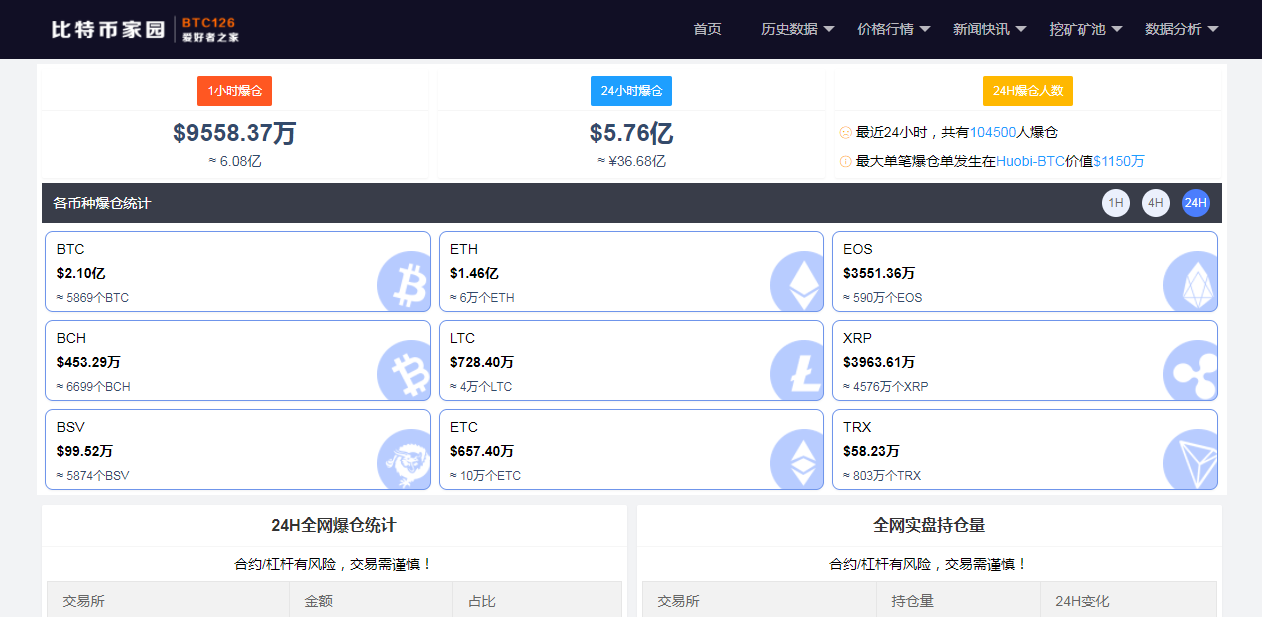This screenshot has width=1262, height=617.
Task: Click the ≈ 803万个TRX text
Action: tap(882, 476)
